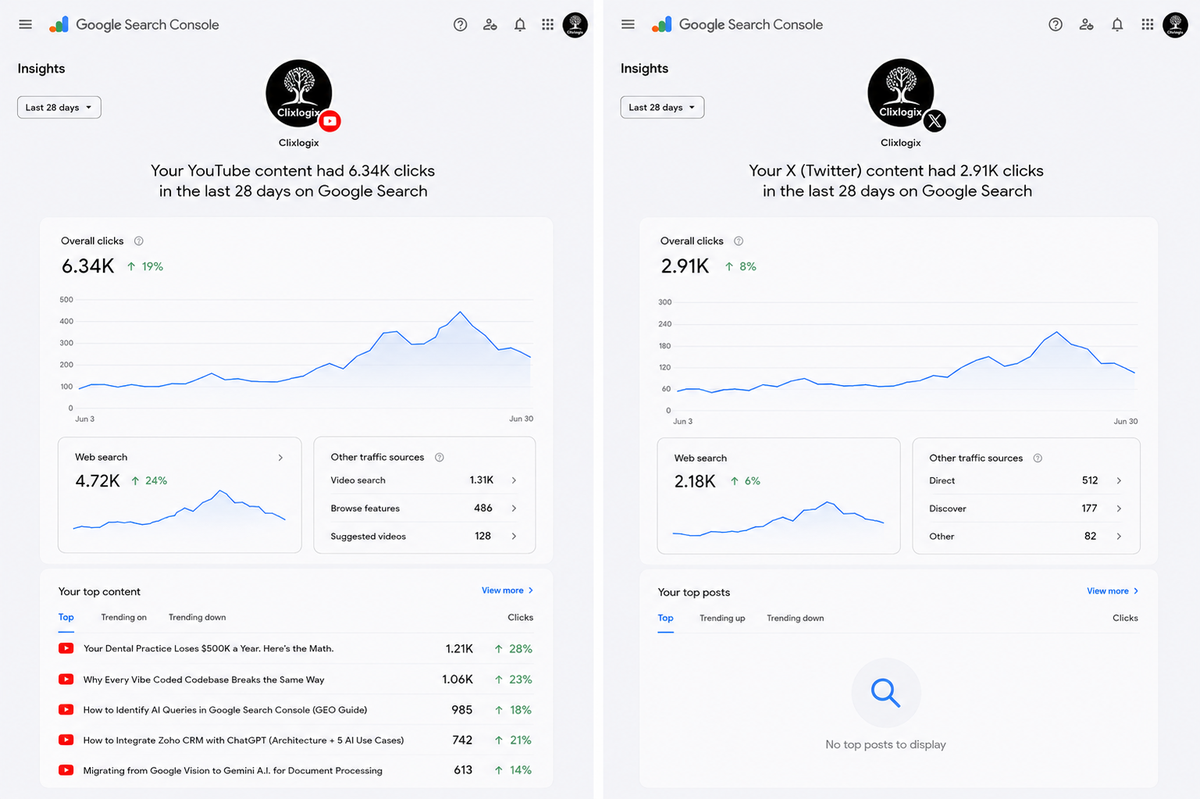Click the 82 Other traffic value
Viewport: 1200px width, 799px height.
click(1091, 536)
